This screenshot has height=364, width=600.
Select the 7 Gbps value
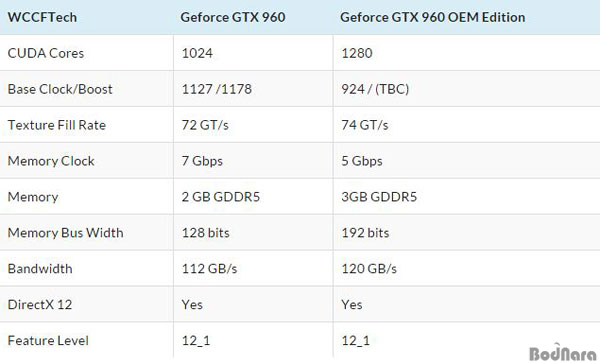click(x=202, y=161)
